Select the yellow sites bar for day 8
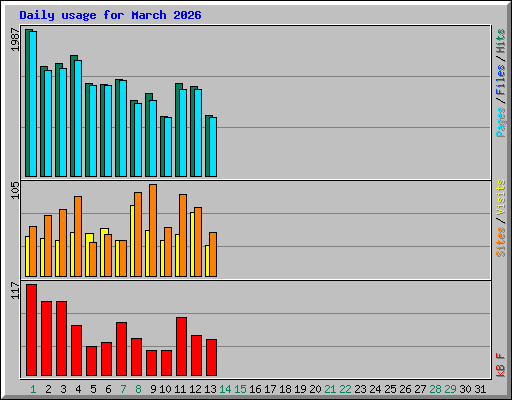Screen dimensions: 512x400 132,241
